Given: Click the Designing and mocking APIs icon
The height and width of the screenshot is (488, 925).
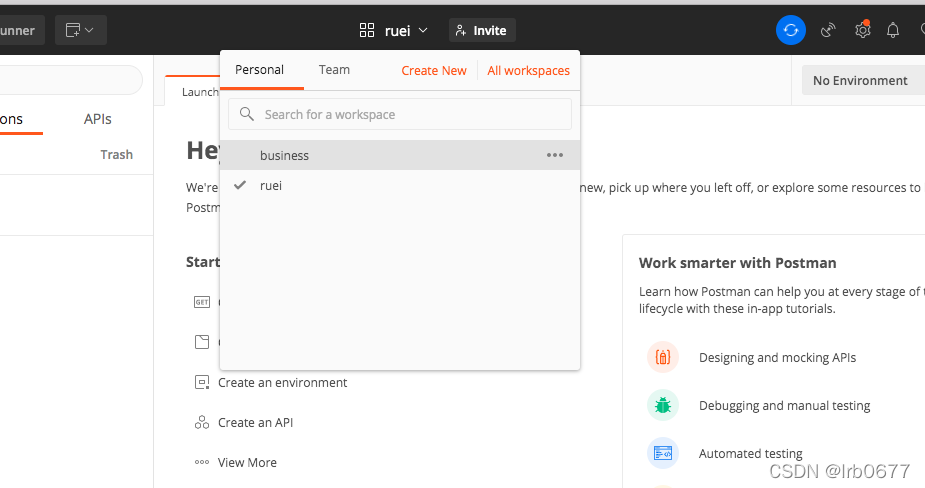Looking at the screenshot, I should pos(663,357).
